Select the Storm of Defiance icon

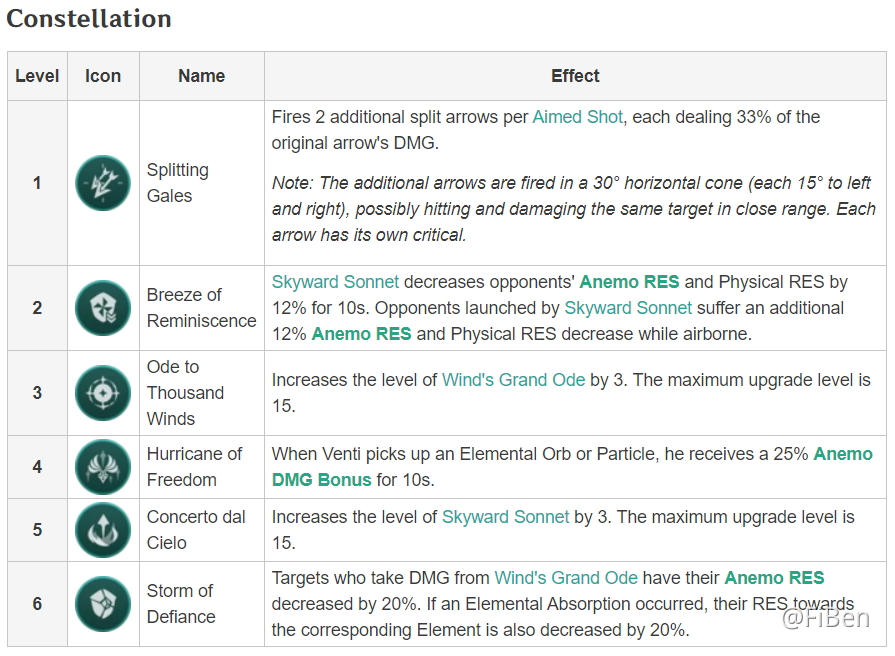(x=103, y=604)
